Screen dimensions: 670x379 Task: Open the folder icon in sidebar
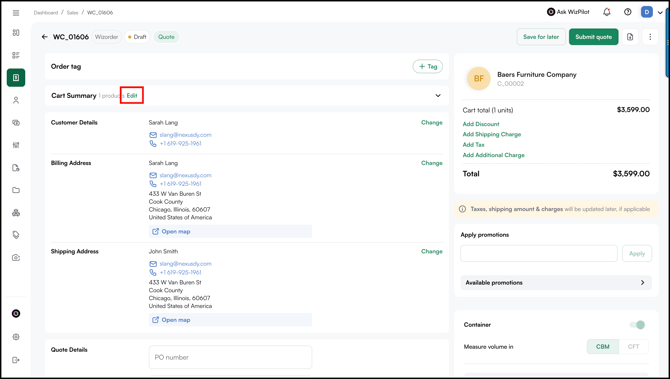point(16,190)
